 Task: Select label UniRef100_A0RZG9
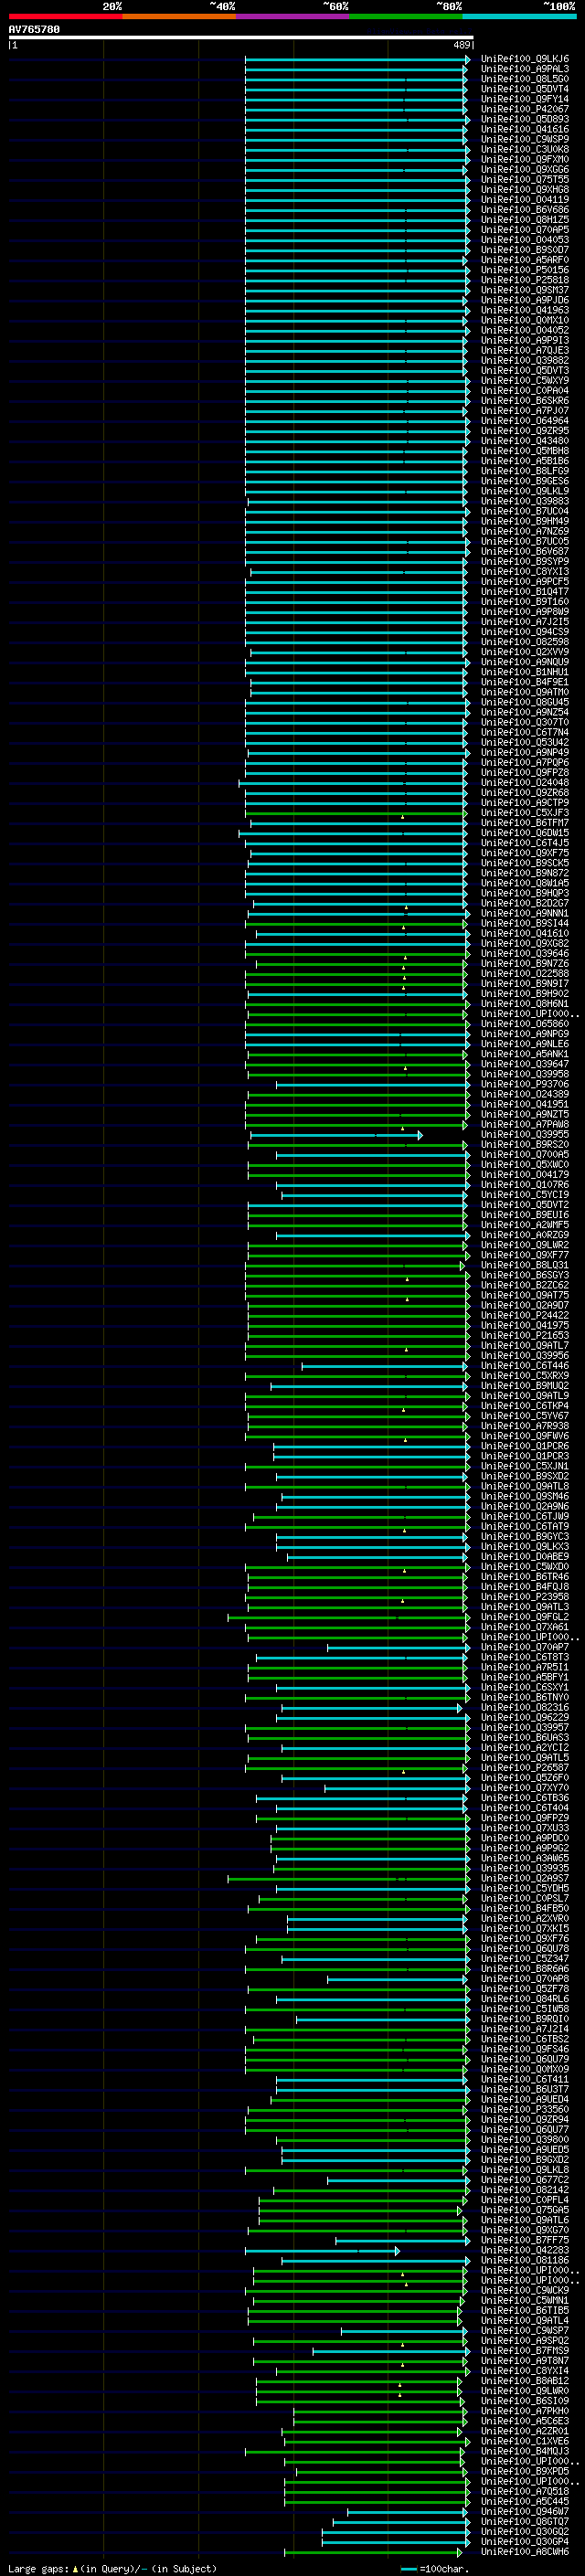525,1235
